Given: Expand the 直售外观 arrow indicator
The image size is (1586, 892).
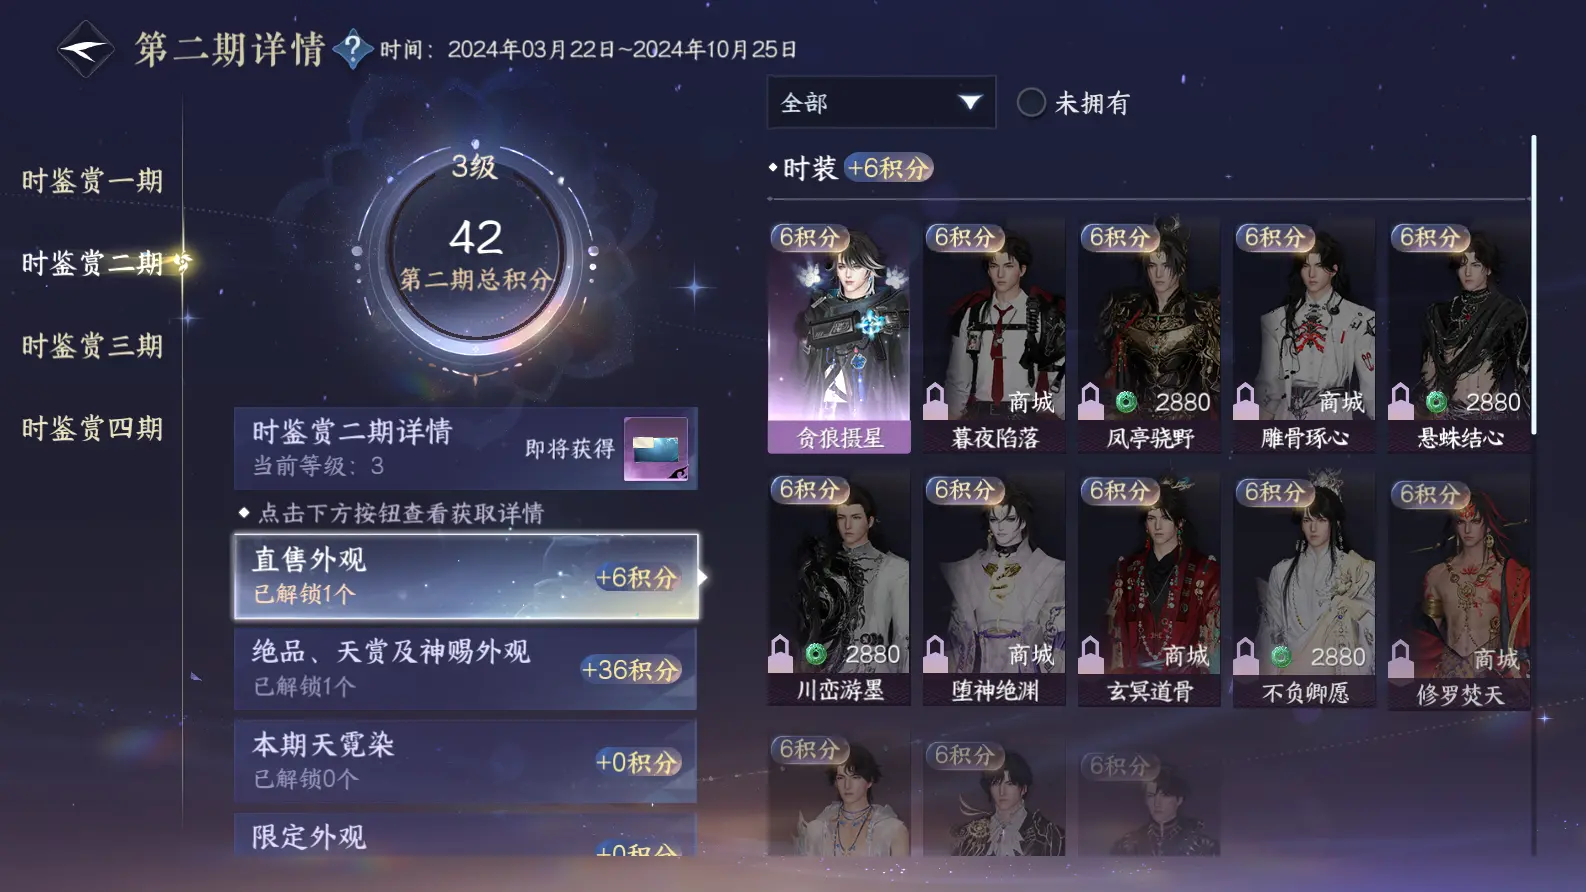Looking at the screenshot, I should point(703,577).
